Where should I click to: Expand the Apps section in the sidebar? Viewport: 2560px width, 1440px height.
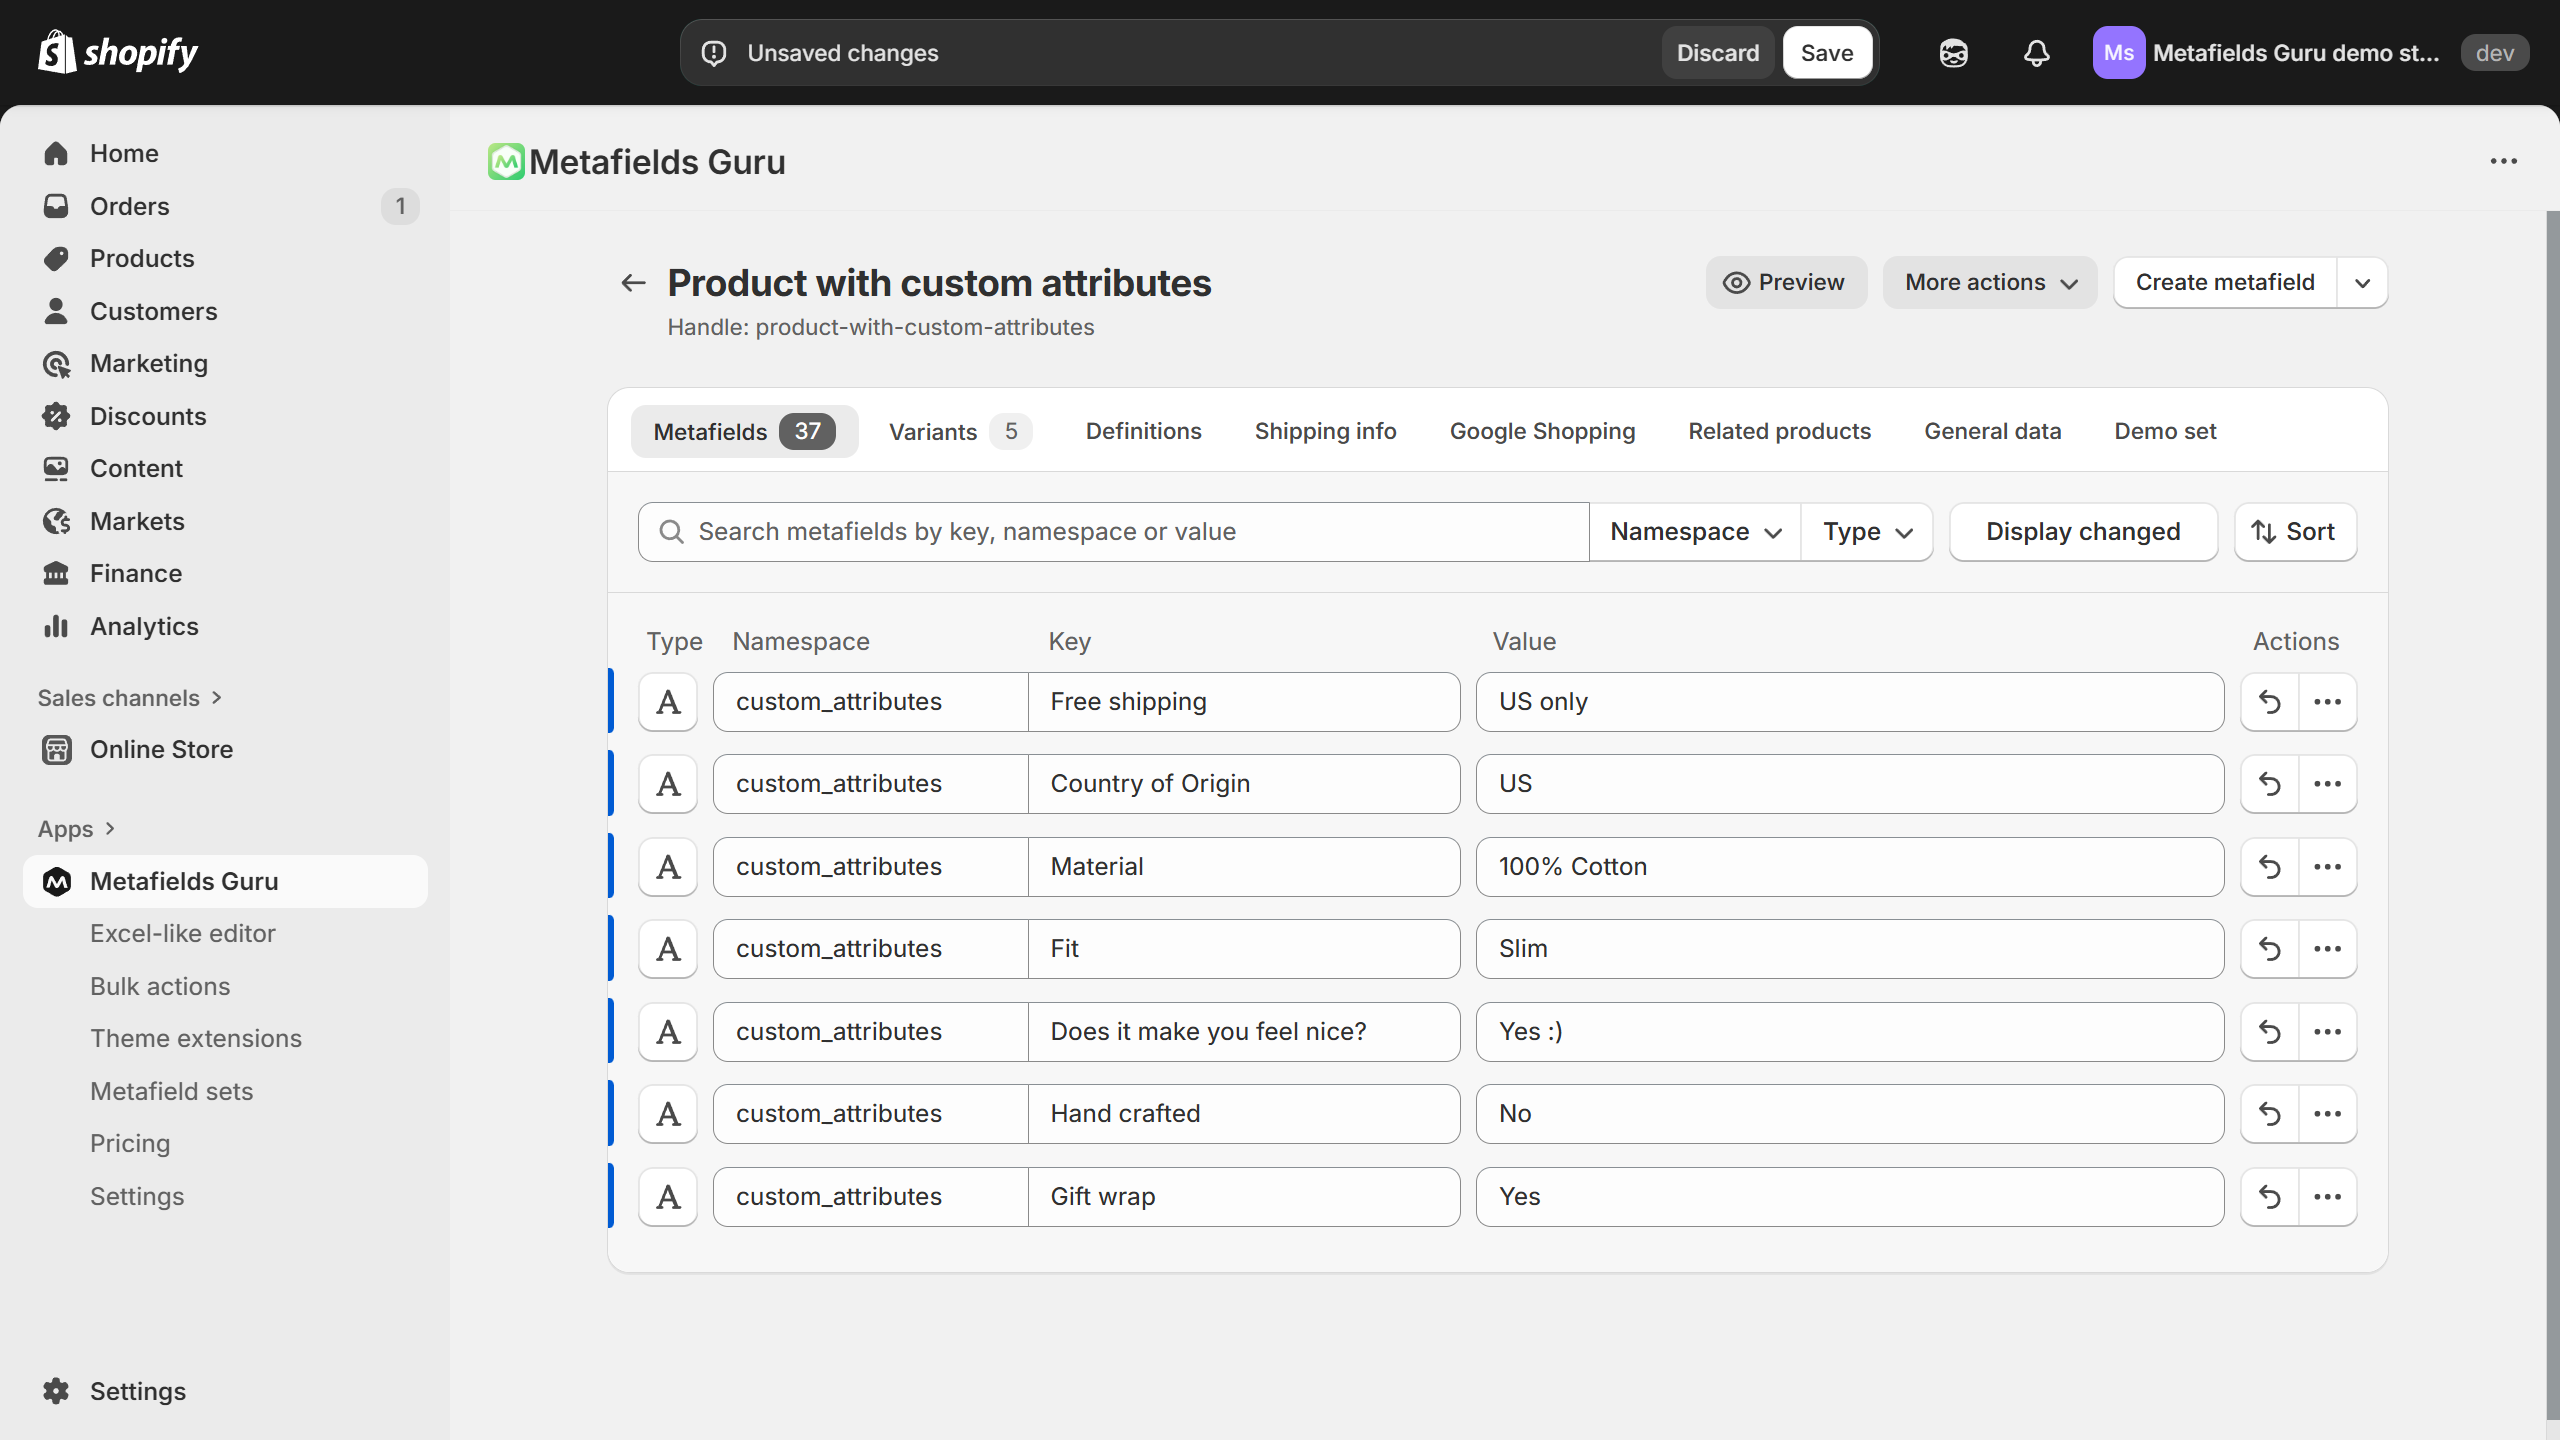tap(77, 828)
